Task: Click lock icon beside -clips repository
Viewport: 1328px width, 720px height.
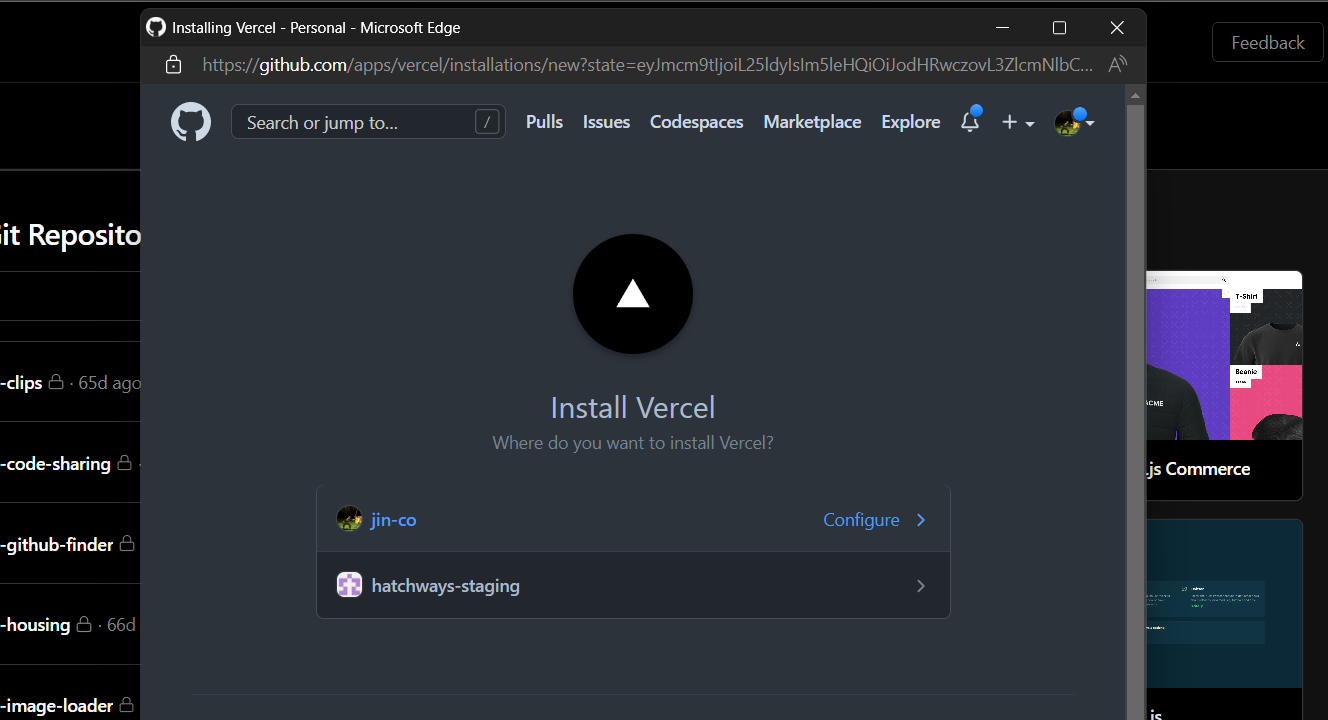Action: click(x=57, y=382)
